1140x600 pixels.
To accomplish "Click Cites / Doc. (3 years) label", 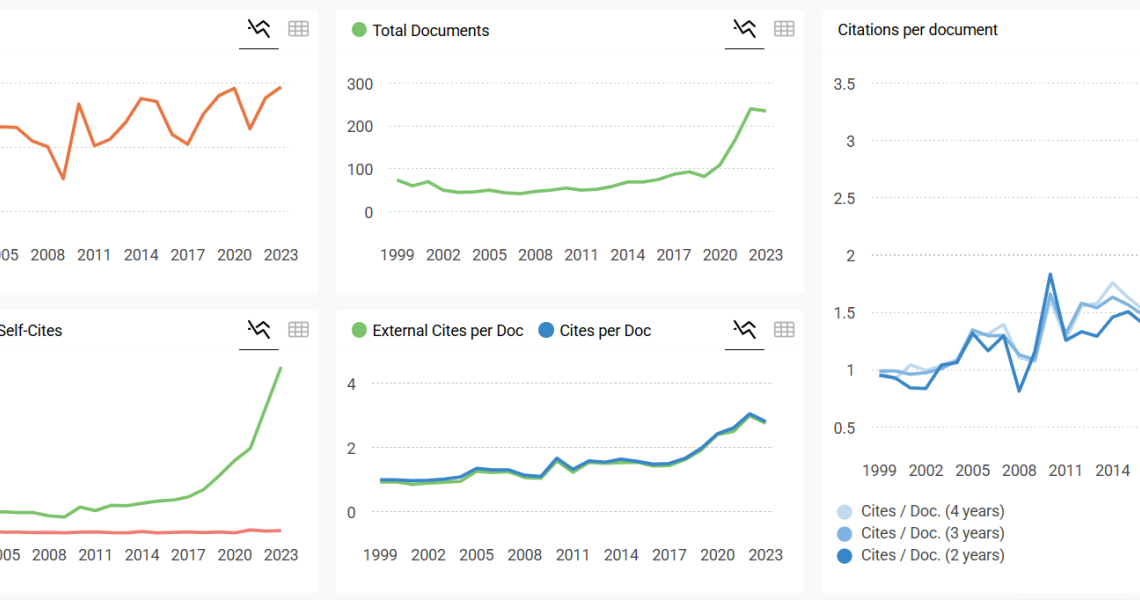I will click(932, 533).
